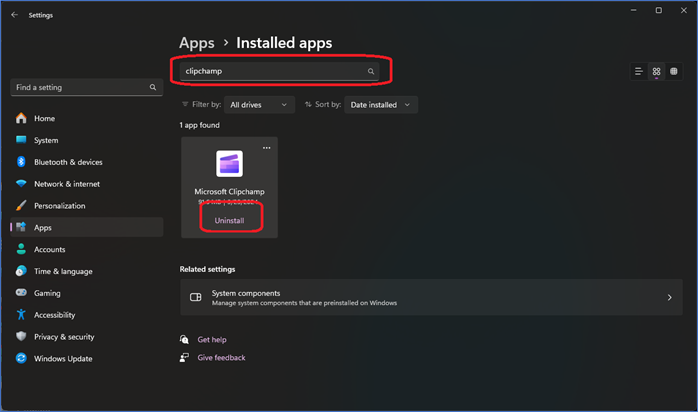Click the back arrow in Settings
Viewport: 698px width, 412px height.
pyautogui.click(x=14, y=15)
